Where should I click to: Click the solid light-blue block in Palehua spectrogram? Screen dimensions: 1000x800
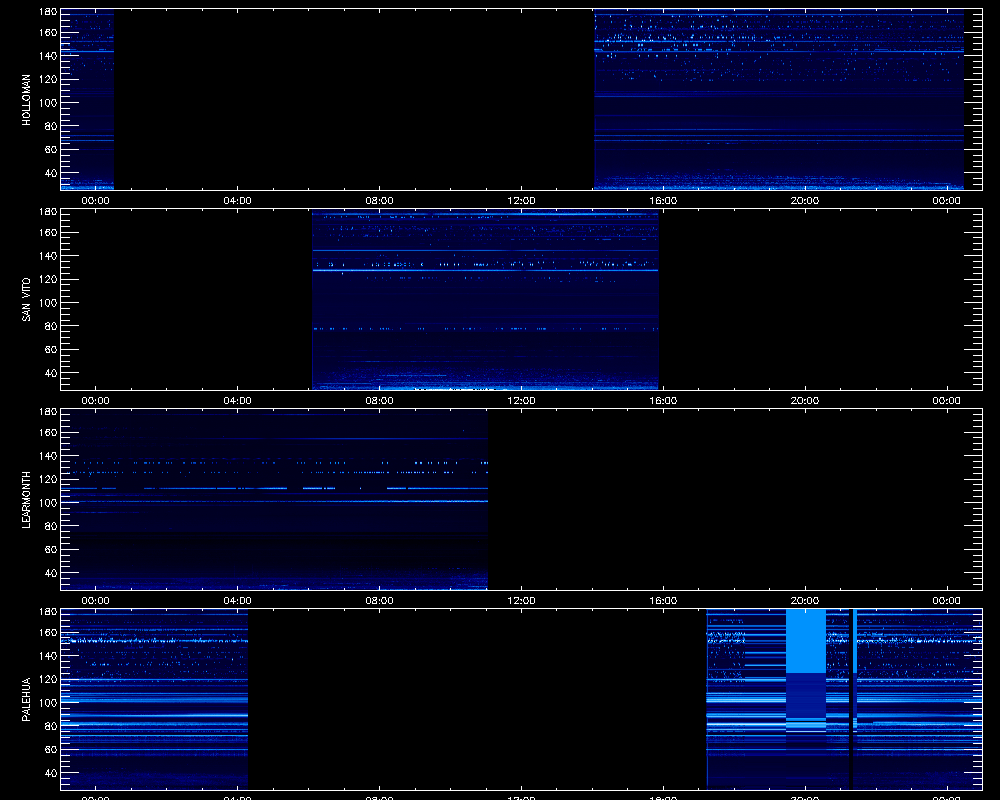805,641
